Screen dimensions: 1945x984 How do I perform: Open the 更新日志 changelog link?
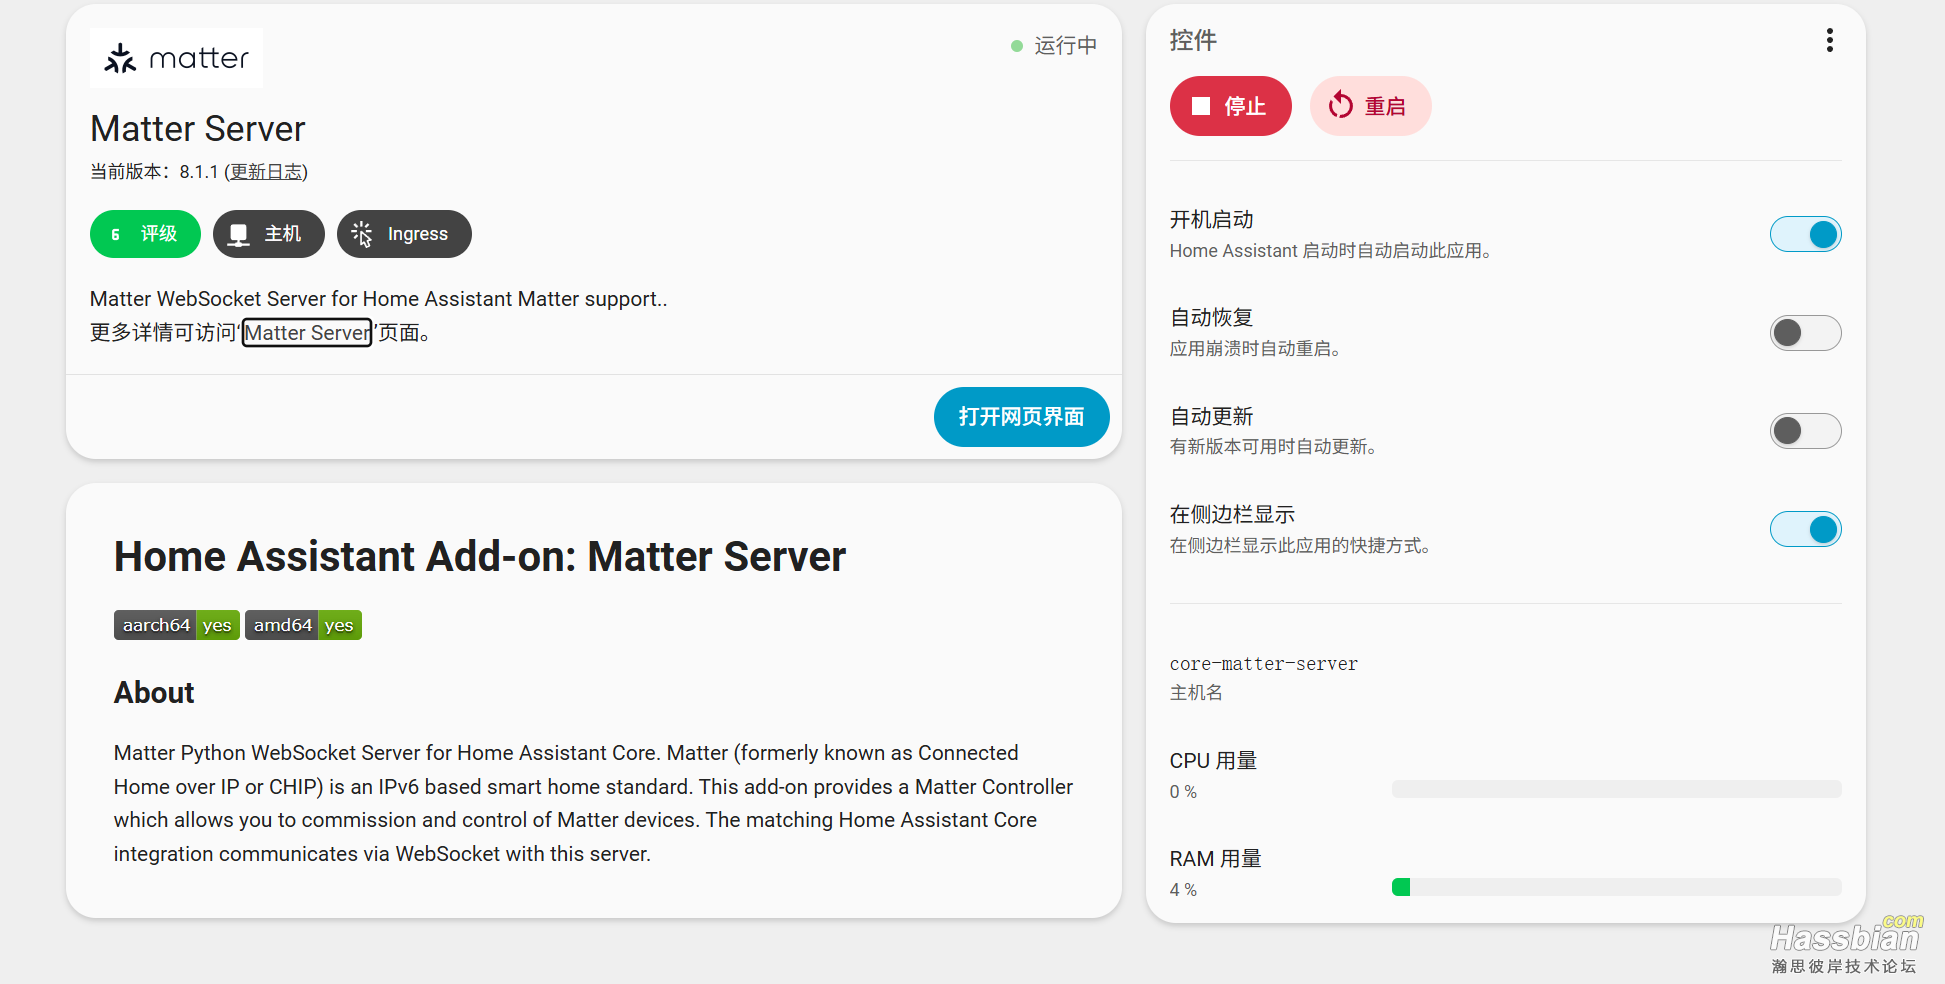click(266, 172)
